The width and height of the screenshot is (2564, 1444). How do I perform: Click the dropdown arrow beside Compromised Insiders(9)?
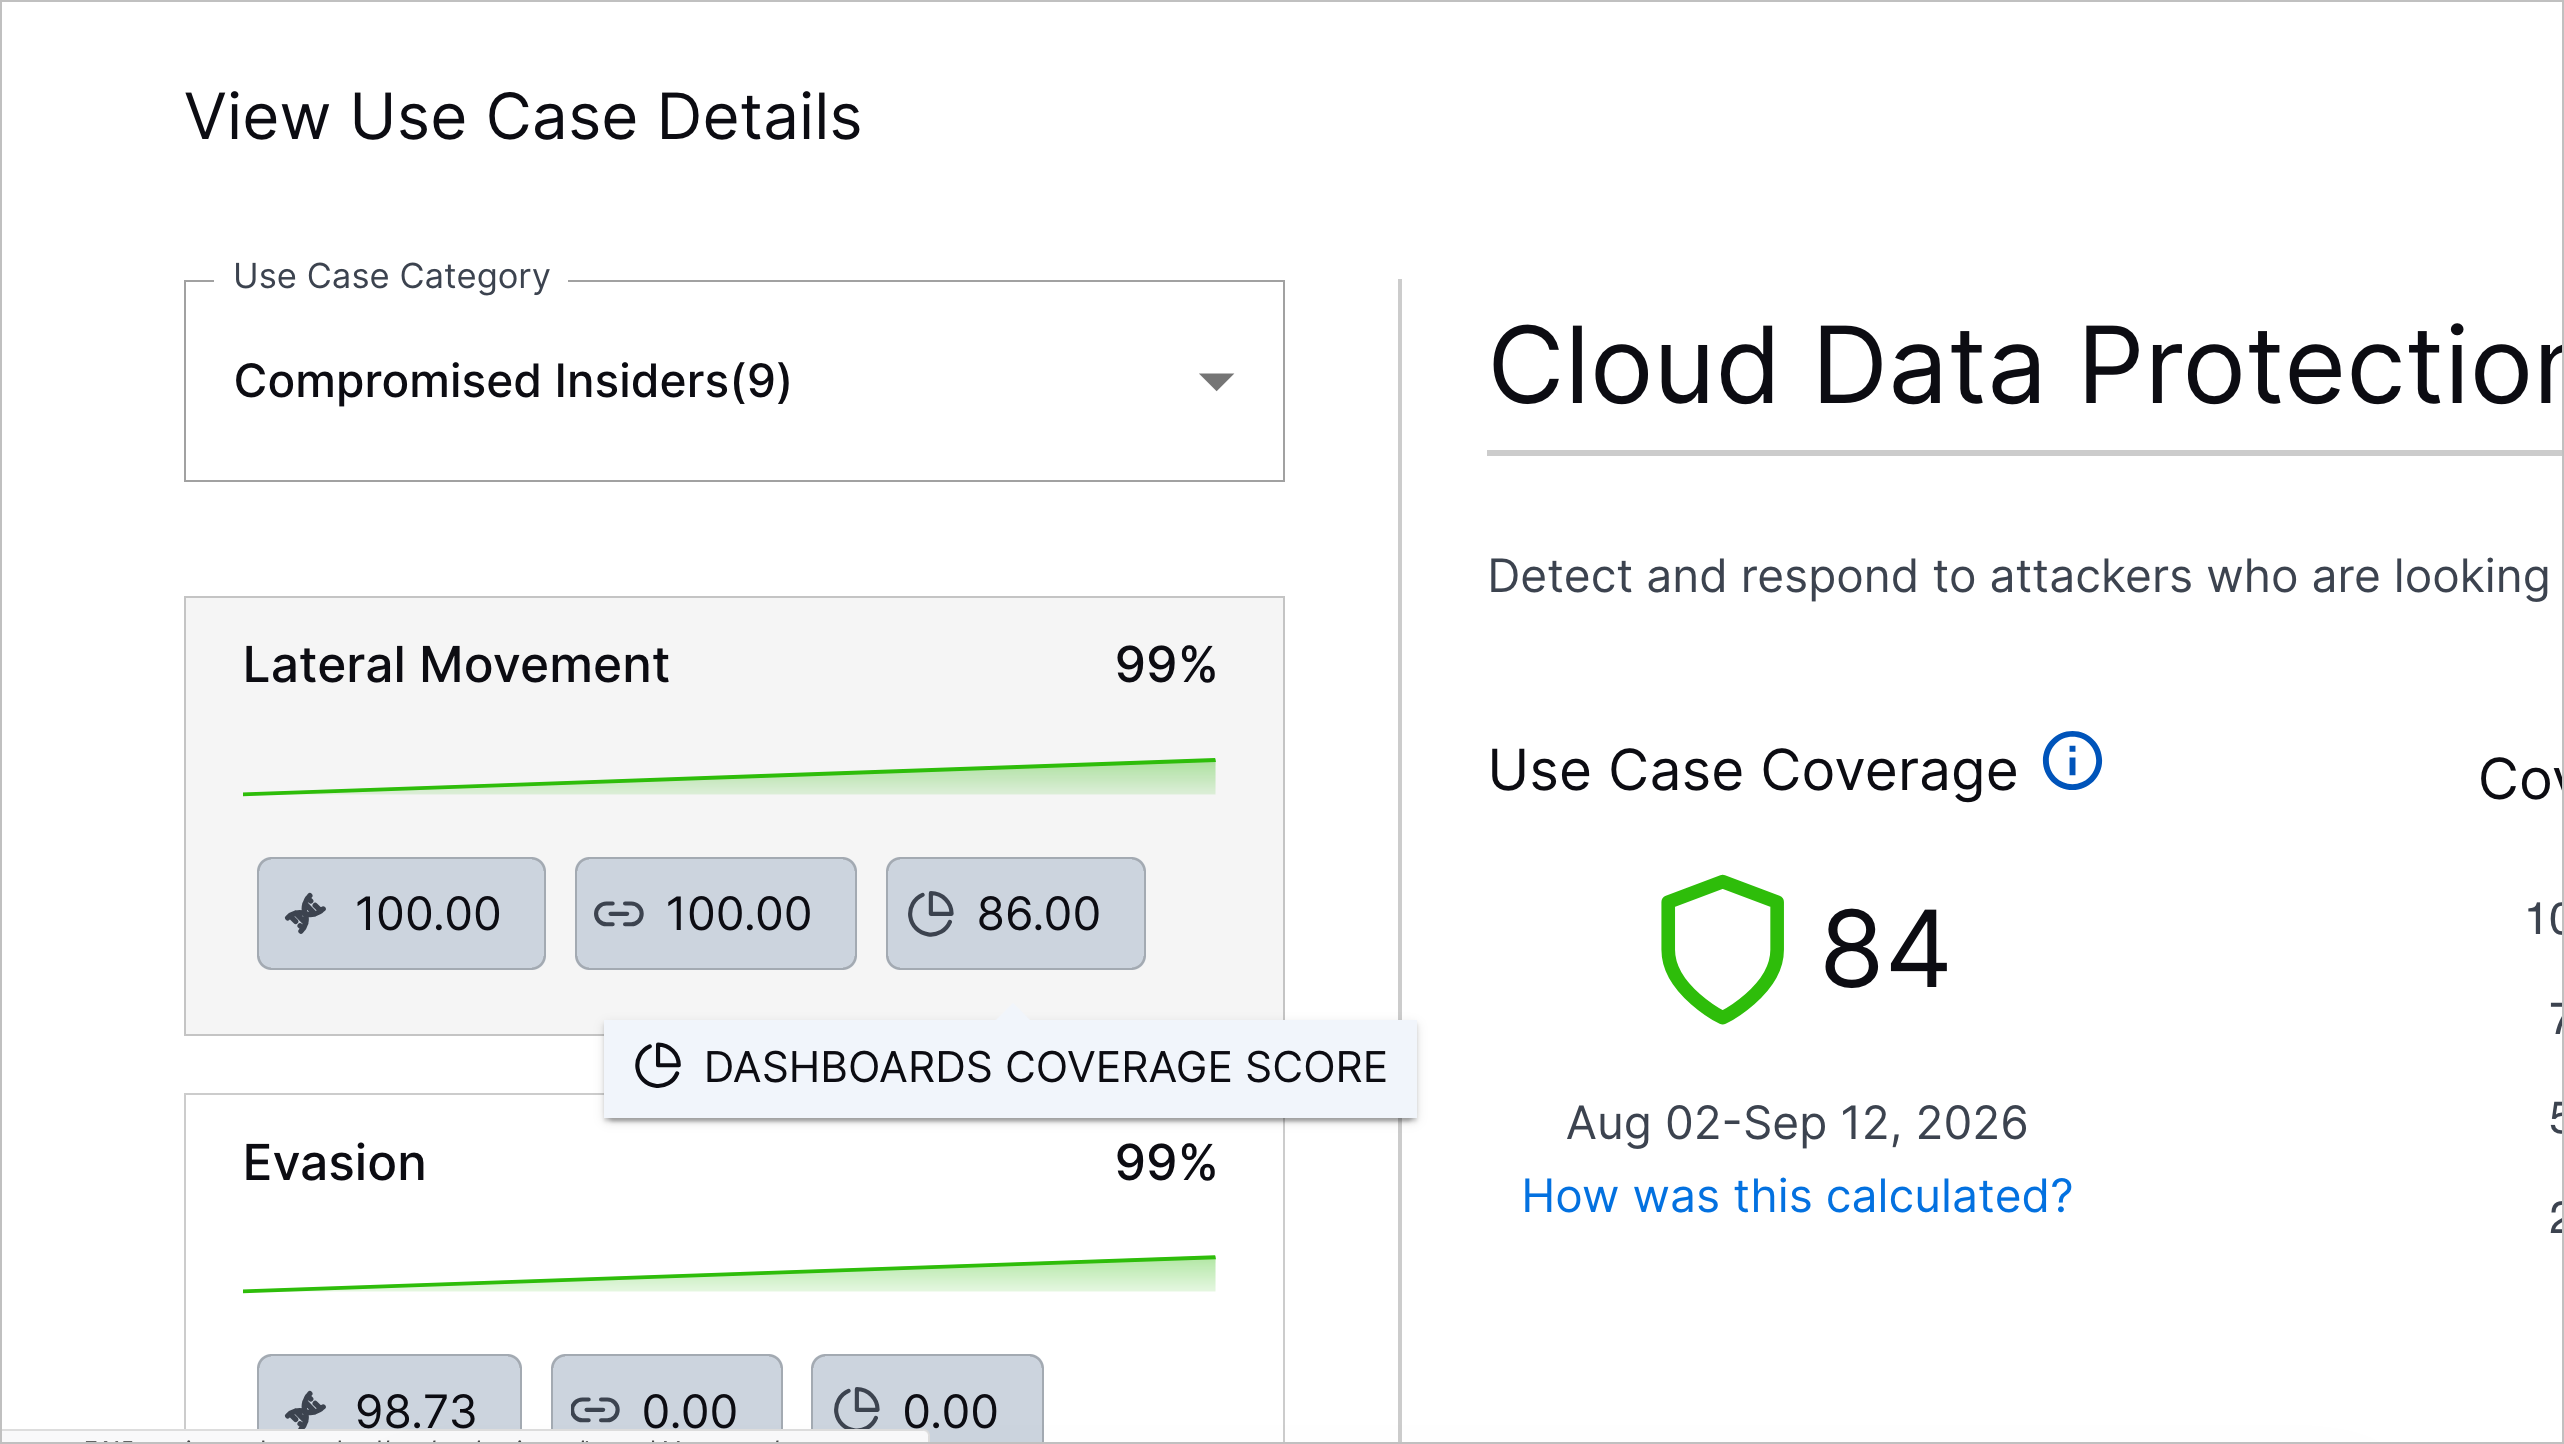(1216, 381)
